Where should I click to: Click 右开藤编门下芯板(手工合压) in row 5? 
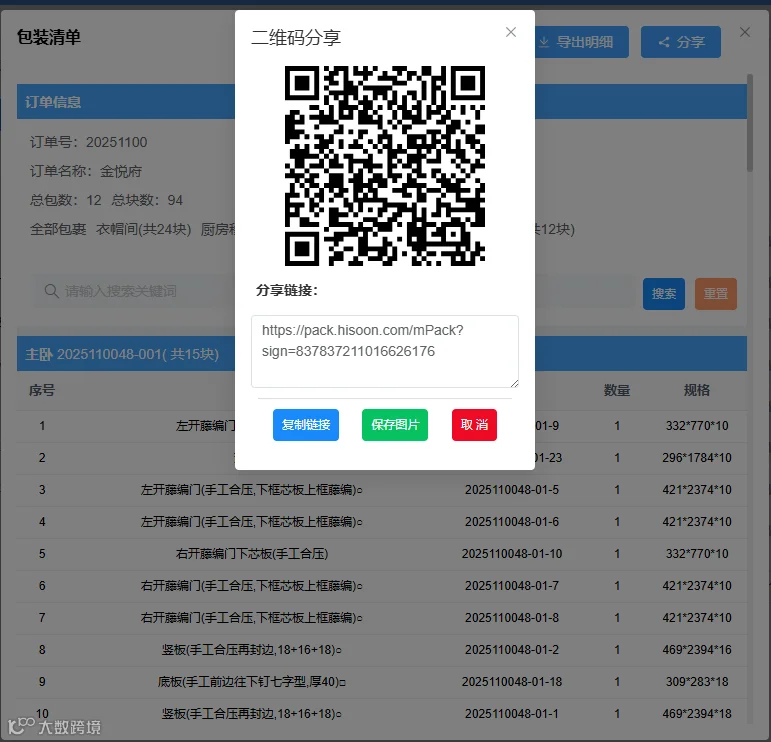pos(252,554)
